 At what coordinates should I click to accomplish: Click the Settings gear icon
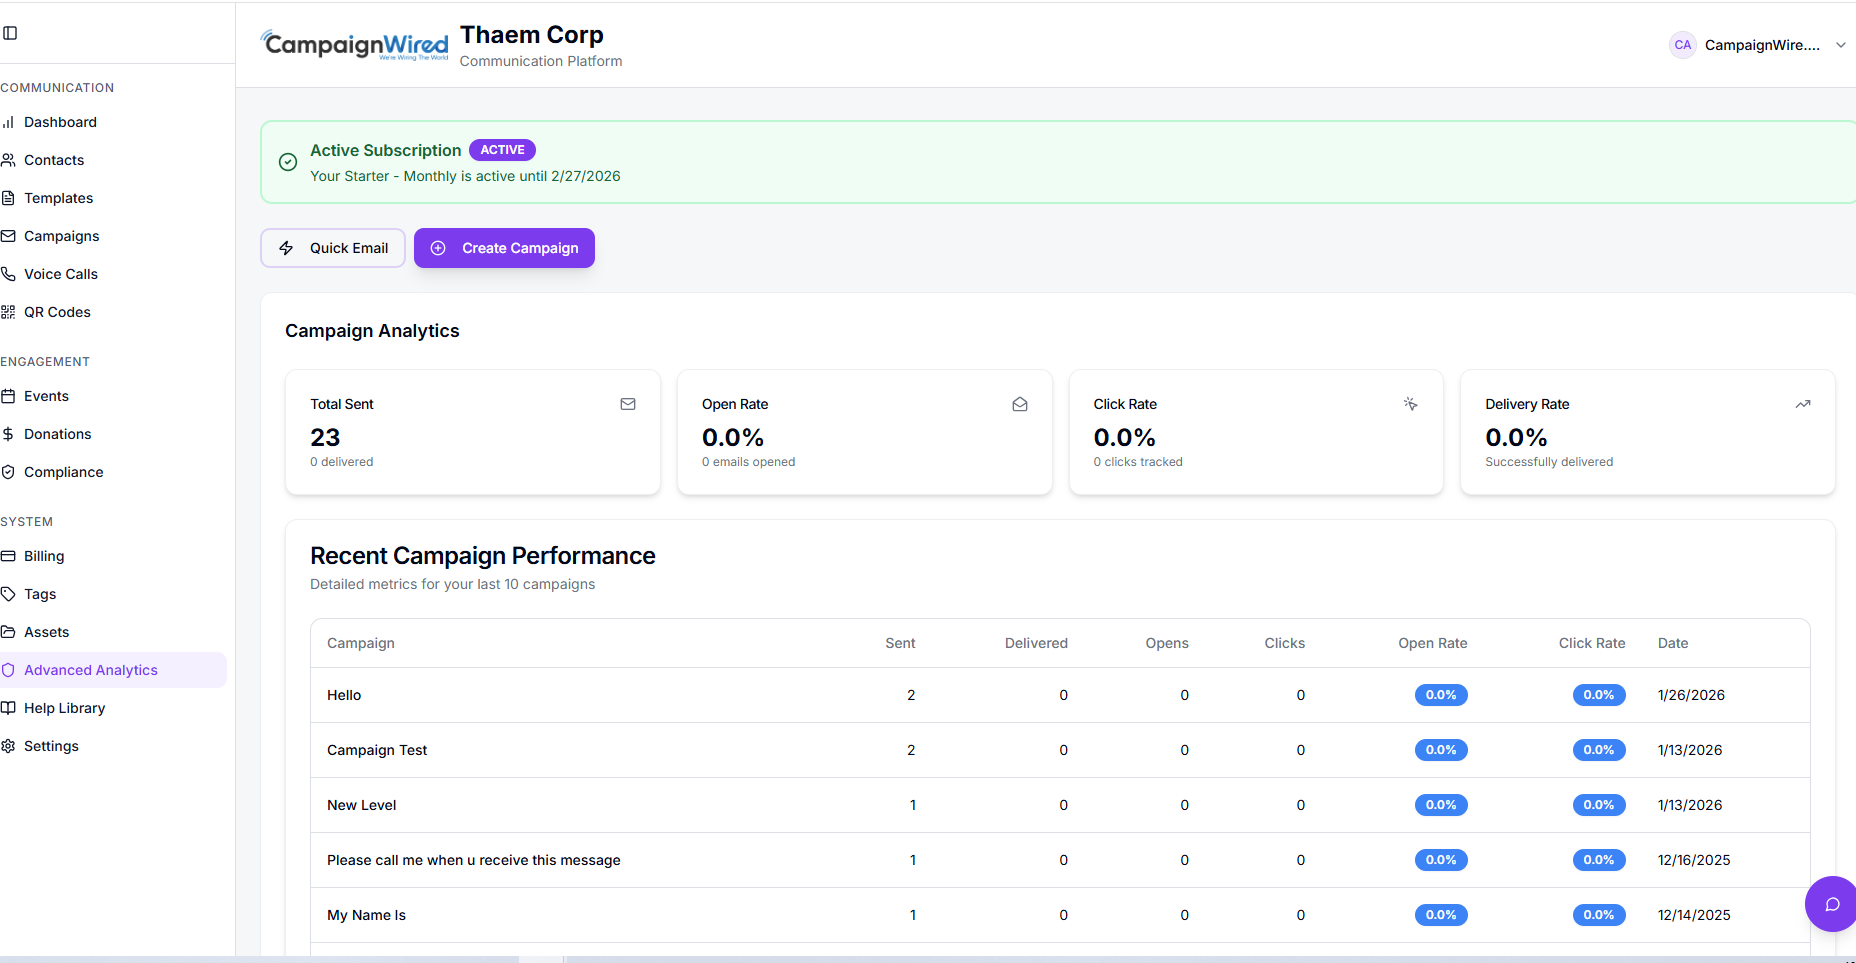pyautogui.click(x=8, y=746)
